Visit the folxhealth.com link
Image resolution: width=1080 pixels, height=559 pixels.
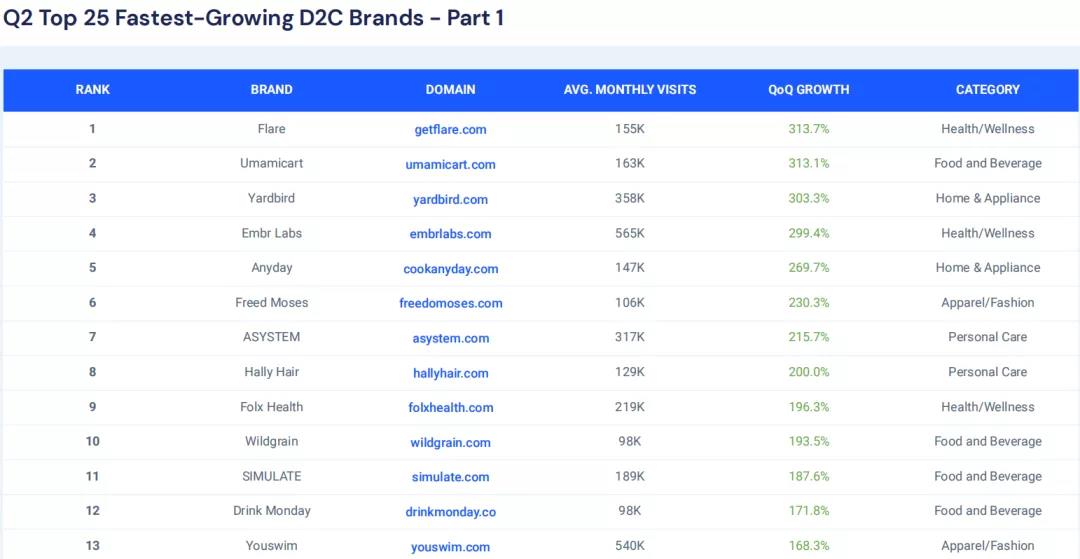pyautogui.click(x=450, y=407)
